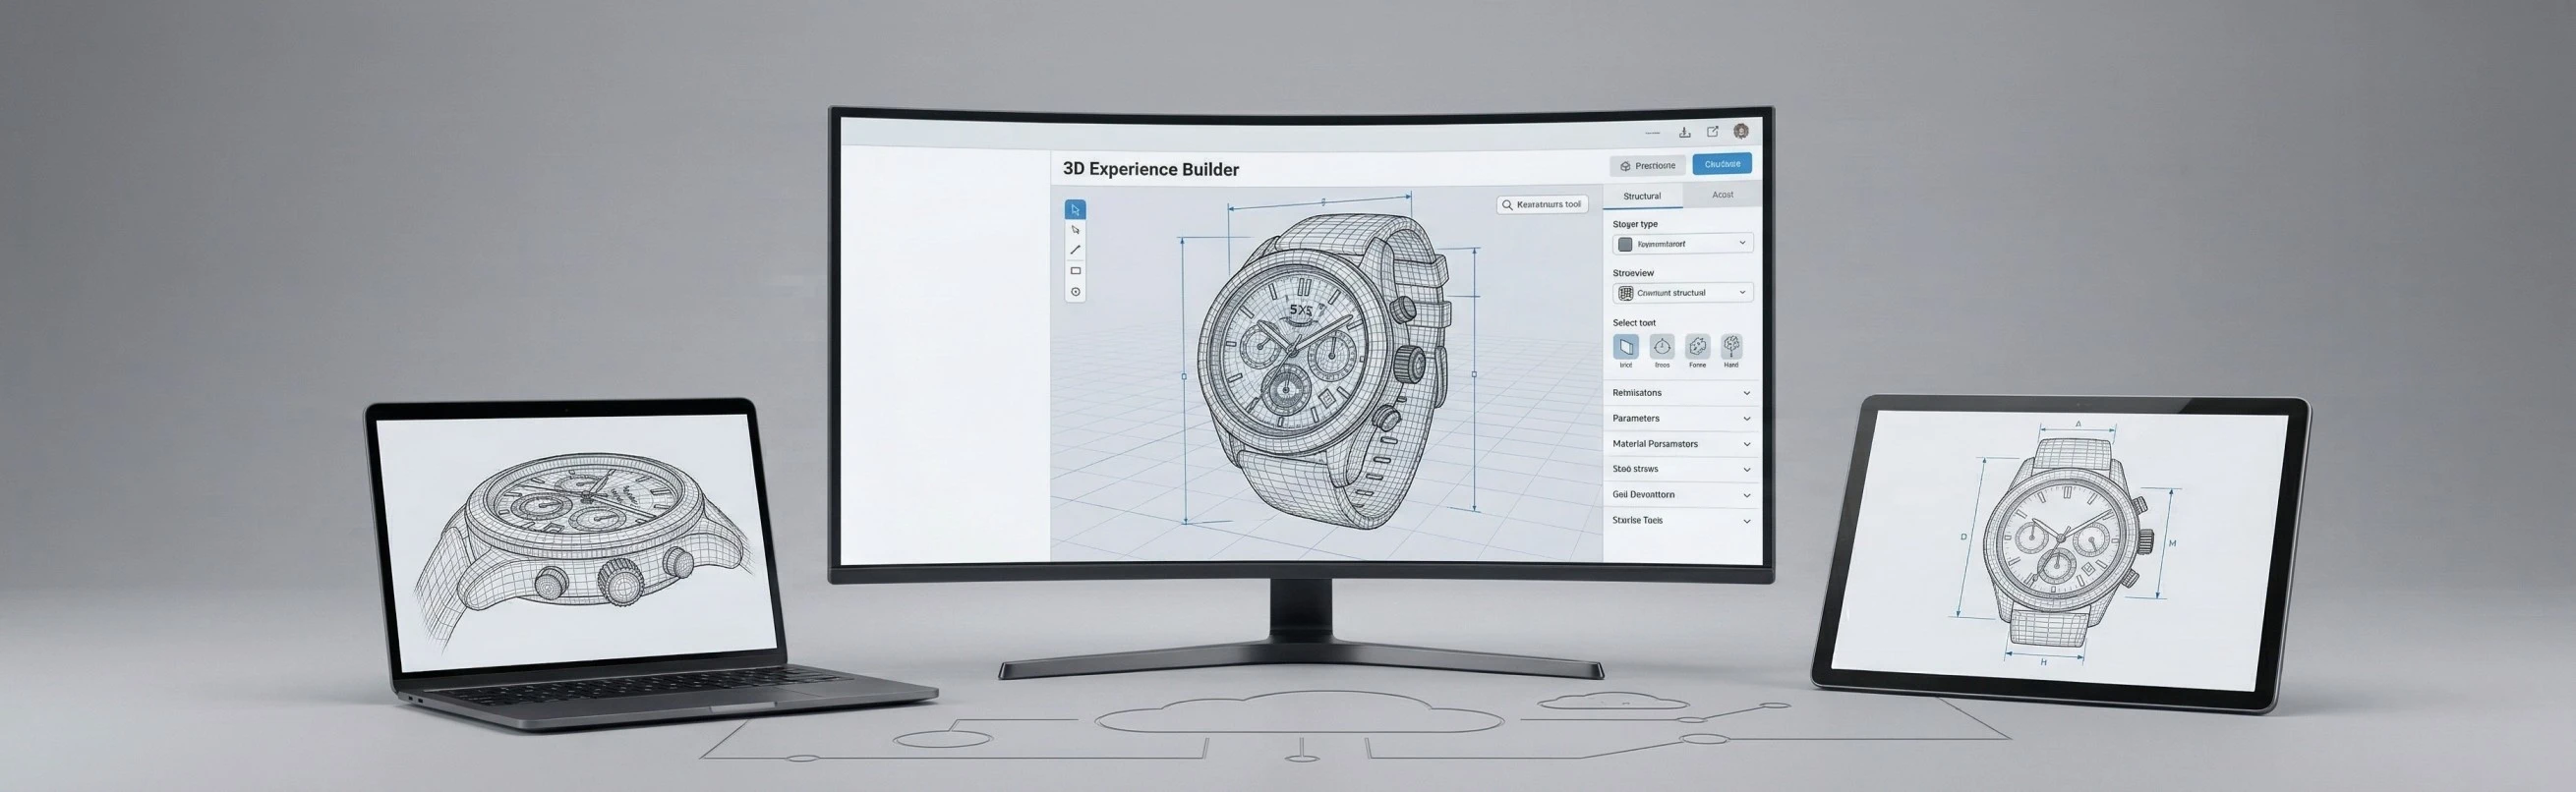Select the Hand tool icon
The height and width of the screenshot is (792, 2576).
(x=1731, y=347)
